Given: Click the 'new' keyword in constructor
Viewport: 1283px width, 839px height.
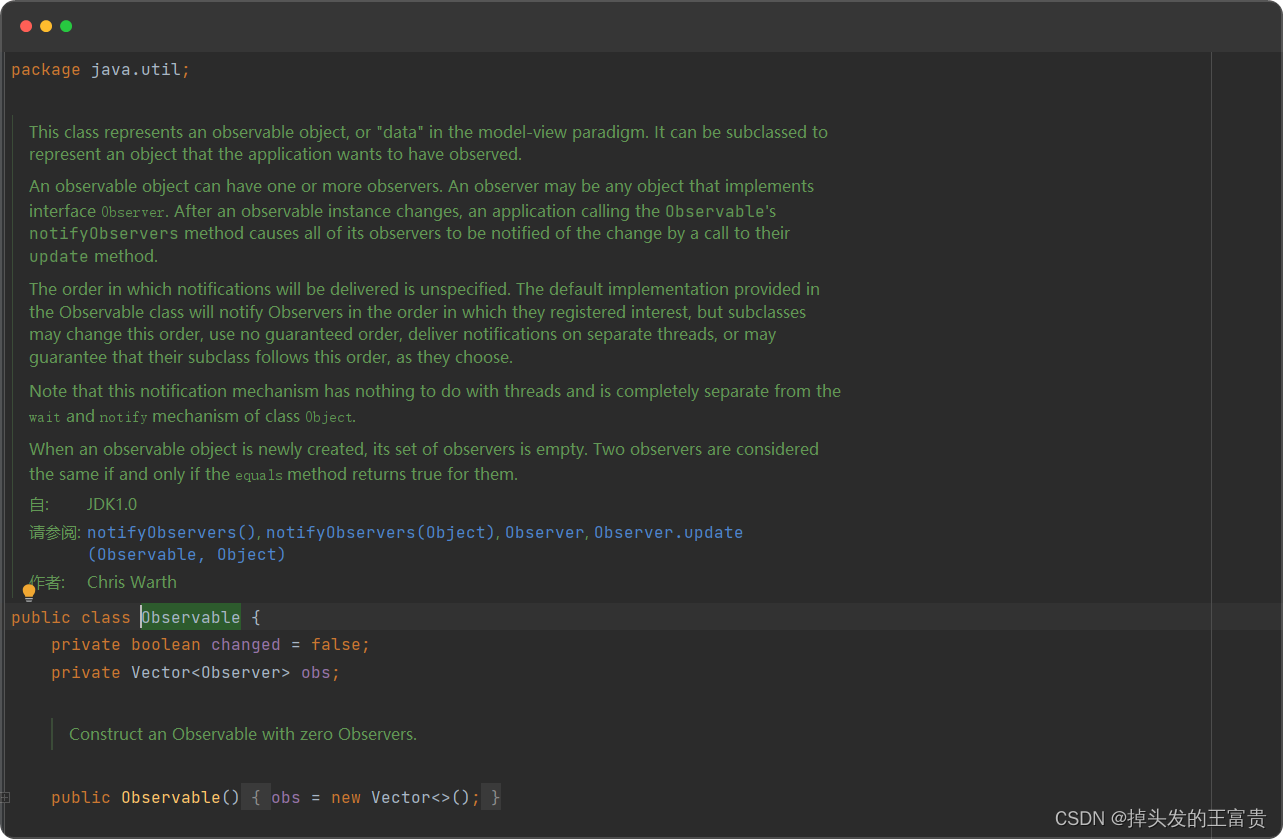Looking at the screenshot, I should click(346, 797).
